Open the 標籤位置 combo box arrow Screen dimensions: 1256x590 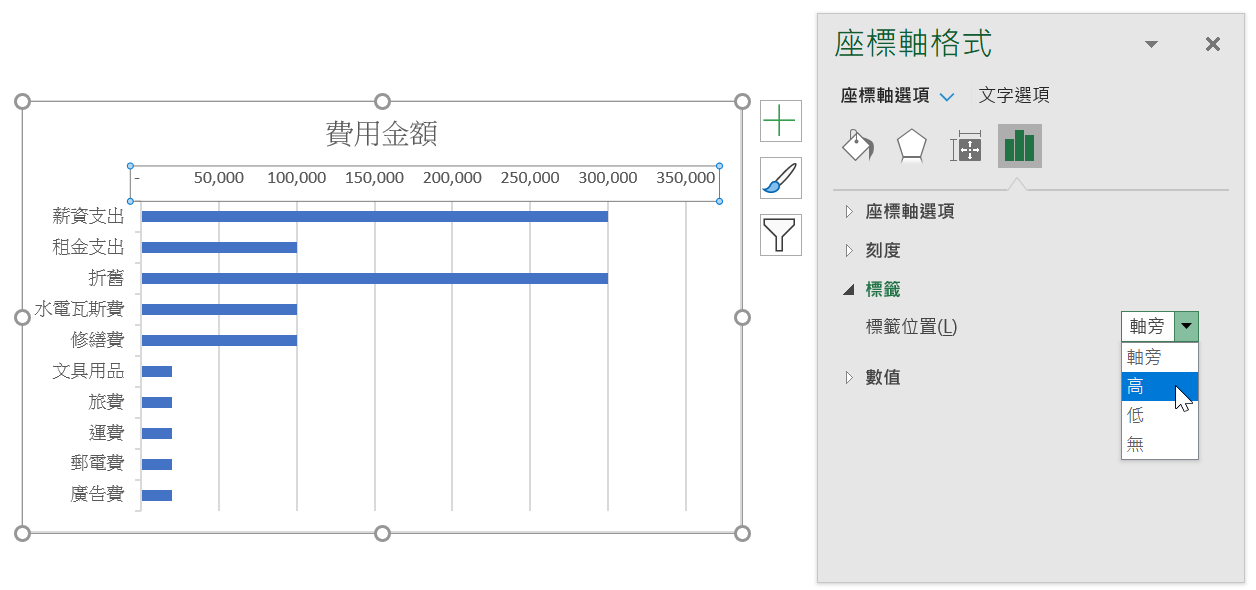(x=1186, y=326)
